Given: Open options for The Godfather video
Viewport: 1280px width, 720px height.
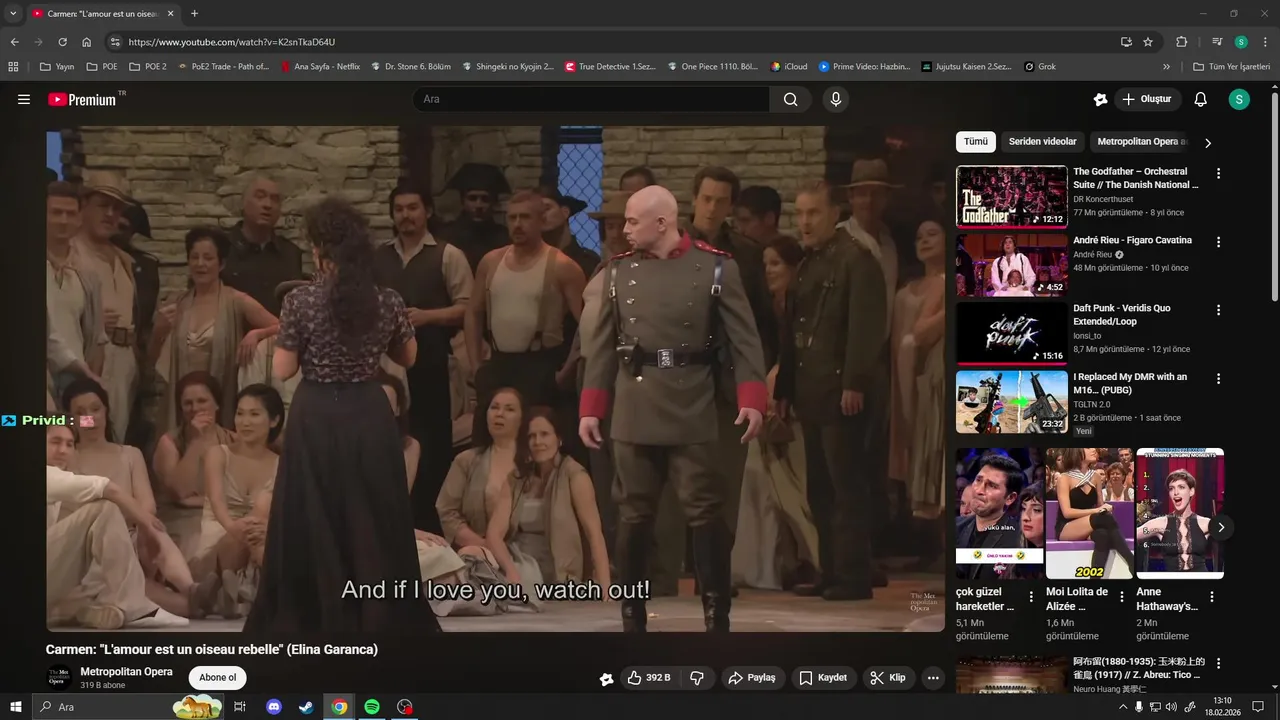Looking at the screenshot, I should pyautogui.click(x=1218, y=173).
